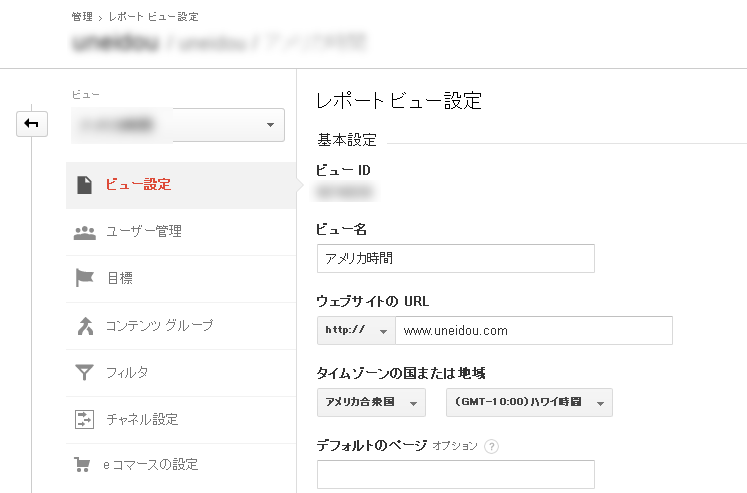Click the ビュー名 text field
This screenshot has height=493, width=747.
[455, 258]
